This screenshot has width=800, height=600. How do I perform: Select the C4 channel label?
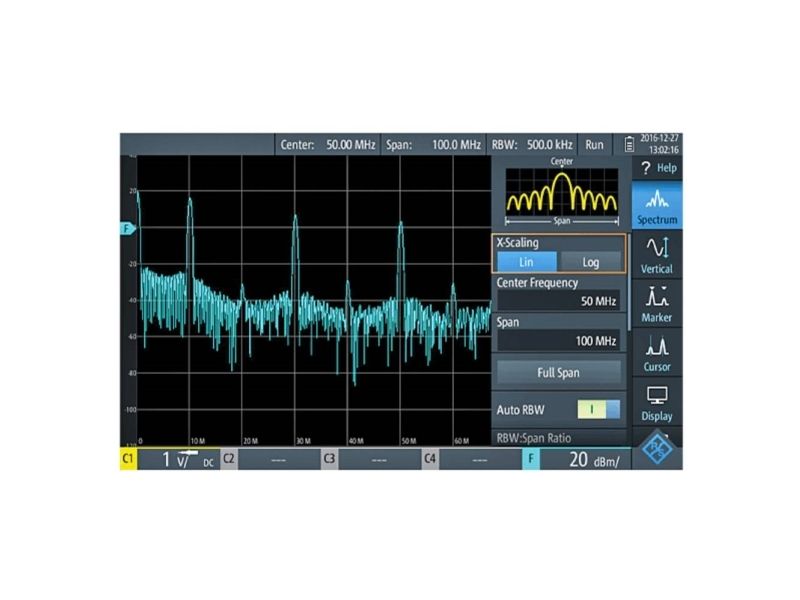click(x=430, y=459)
